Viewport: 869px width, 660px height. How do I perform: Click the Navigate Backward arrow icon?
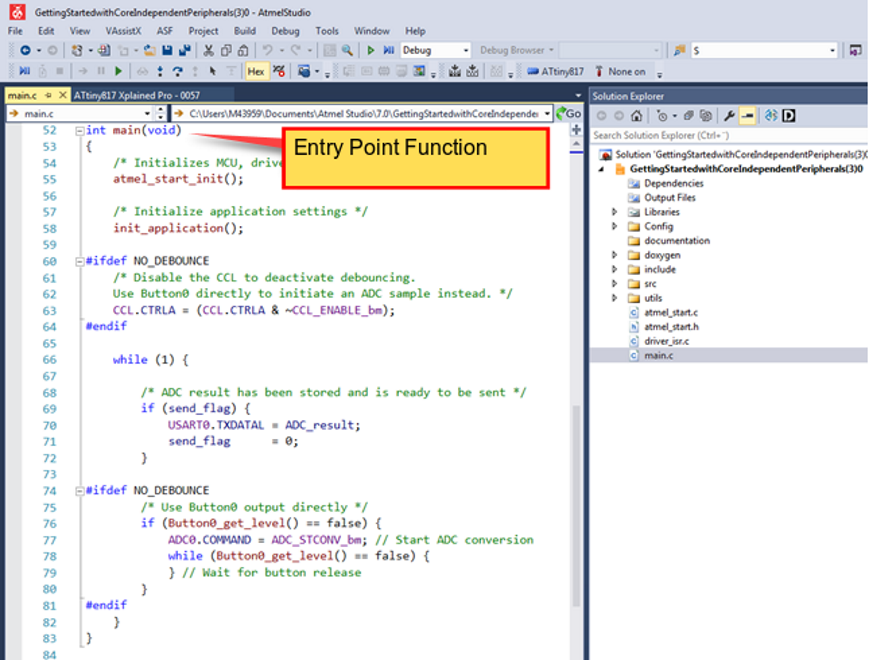tap(25, 50)
